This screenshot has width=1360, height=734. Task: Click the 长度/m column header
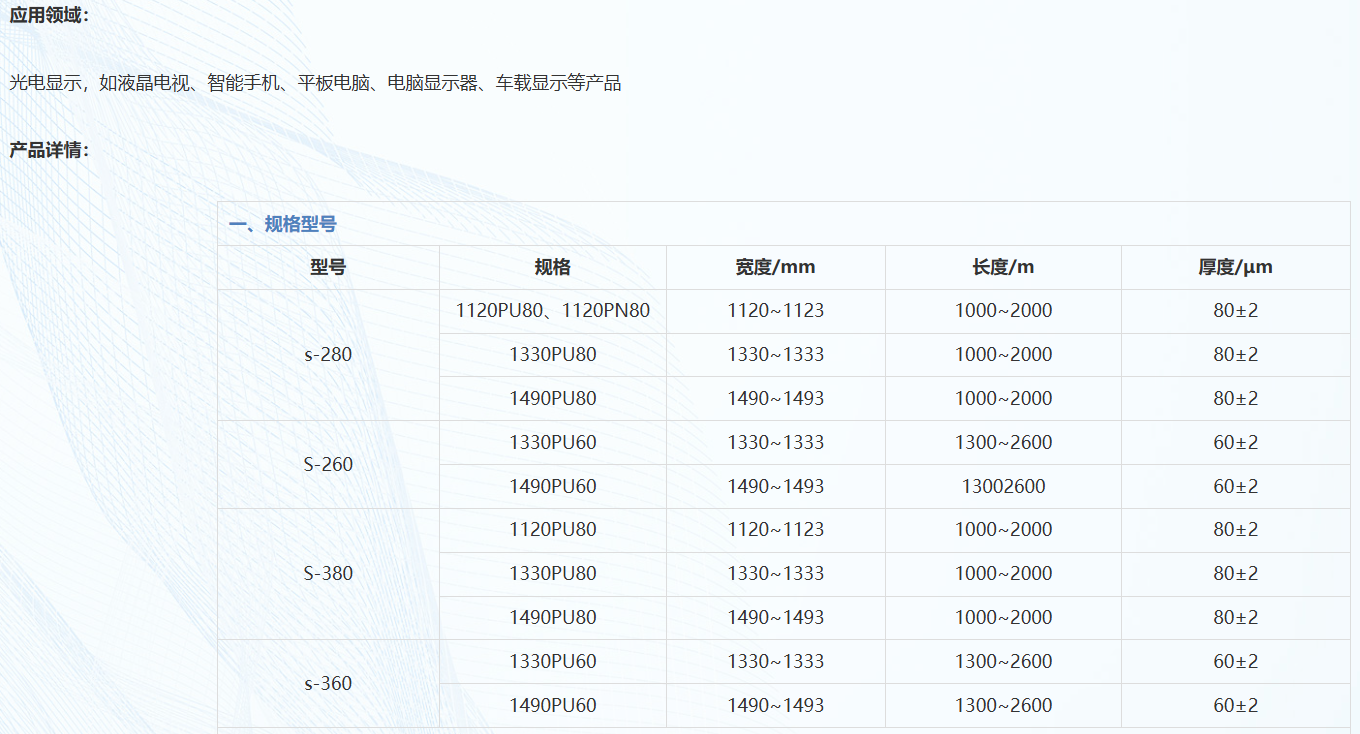1003,267
